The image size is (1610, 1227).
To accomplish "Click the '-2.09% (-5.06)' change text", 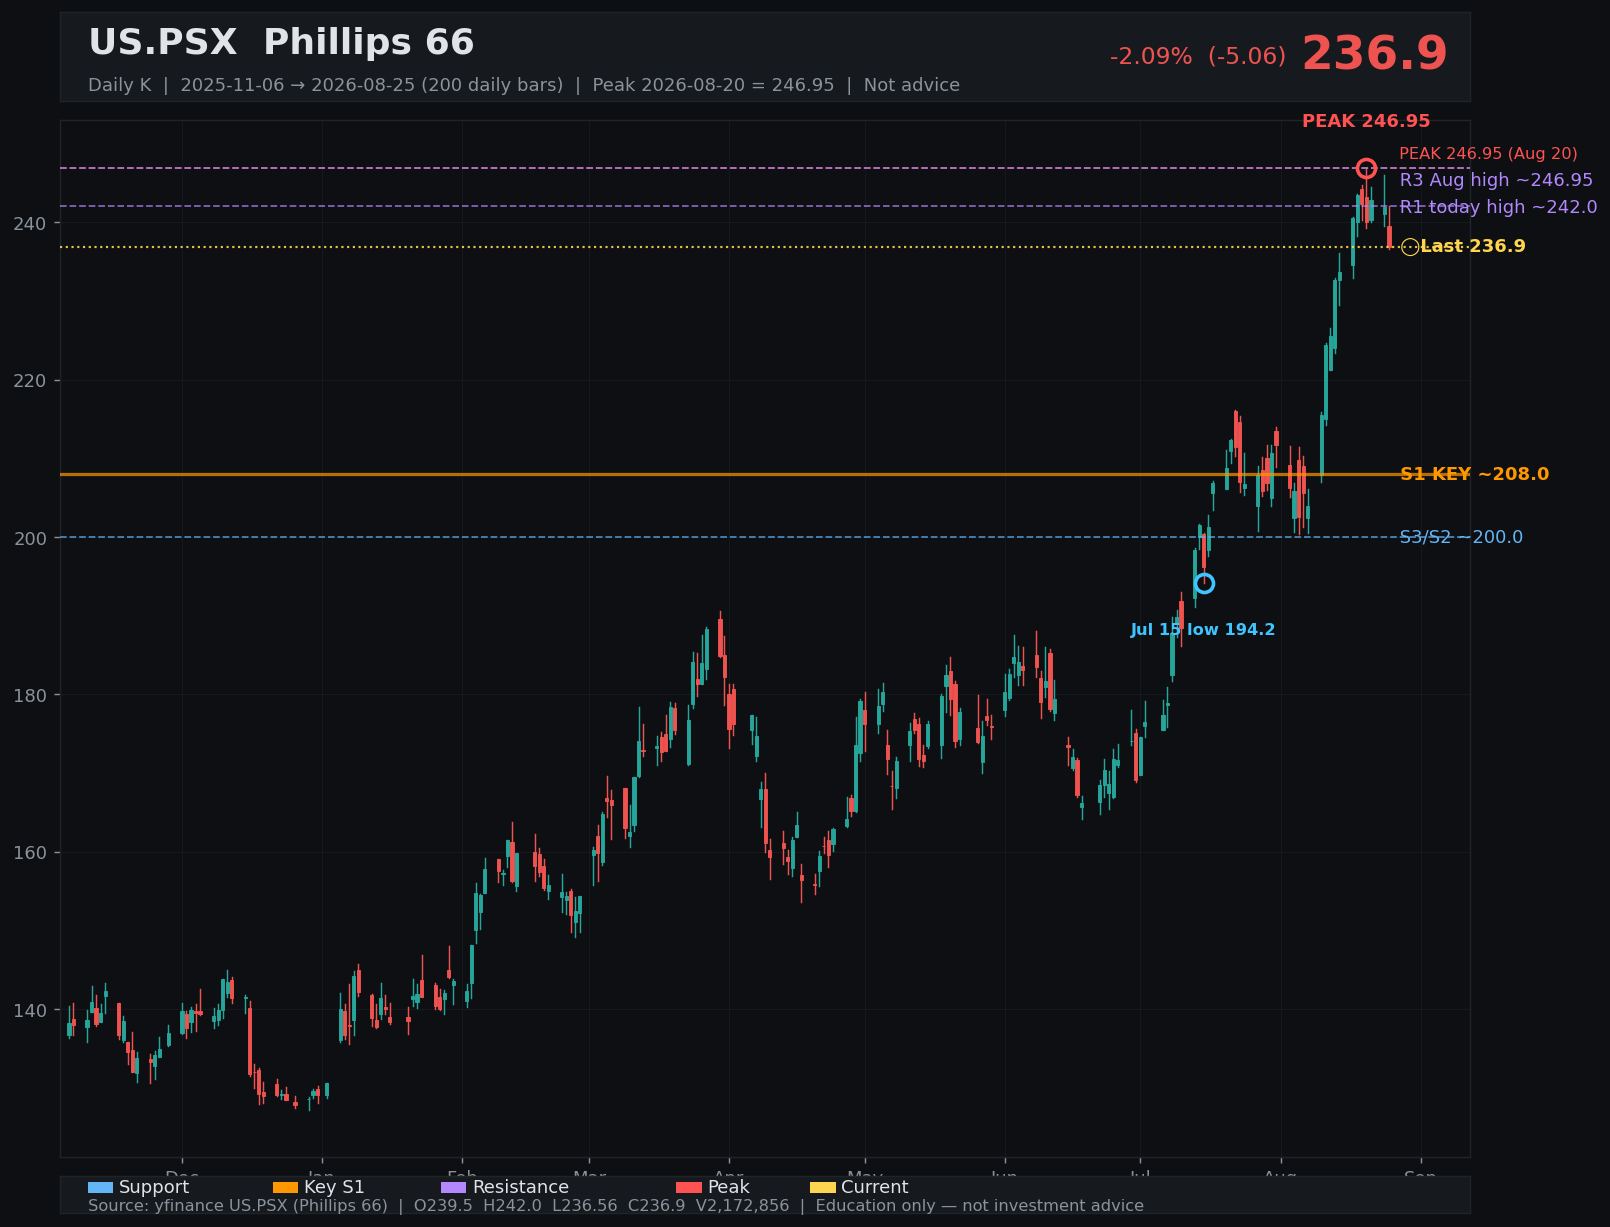I will 1198,57.
